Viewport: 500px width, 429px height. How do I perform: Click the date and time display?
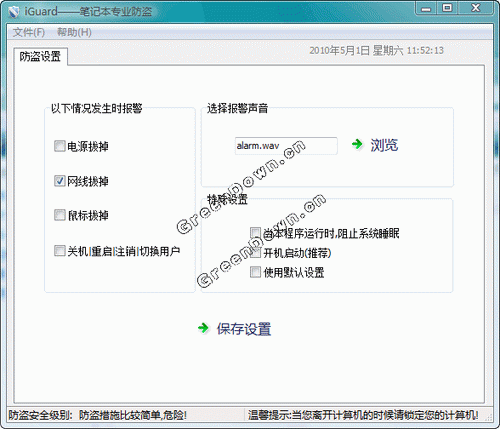376,51
